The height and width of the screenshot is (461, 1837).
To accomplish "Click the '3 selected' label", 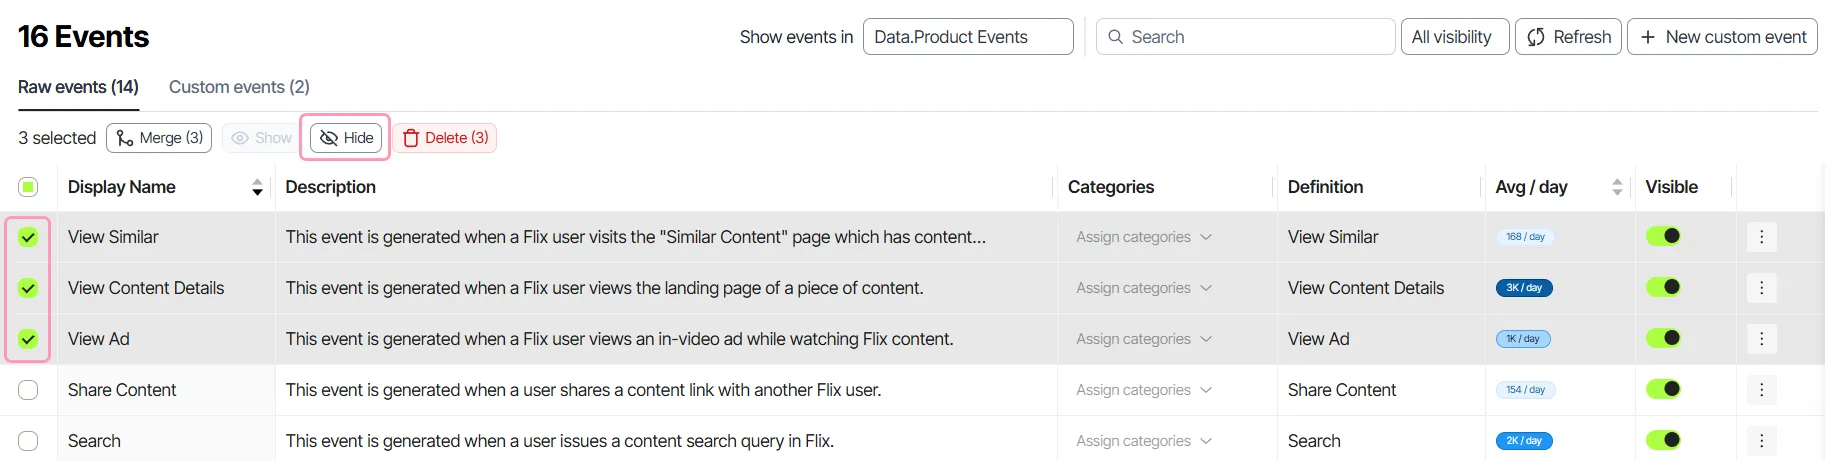I will click(57, 138).
